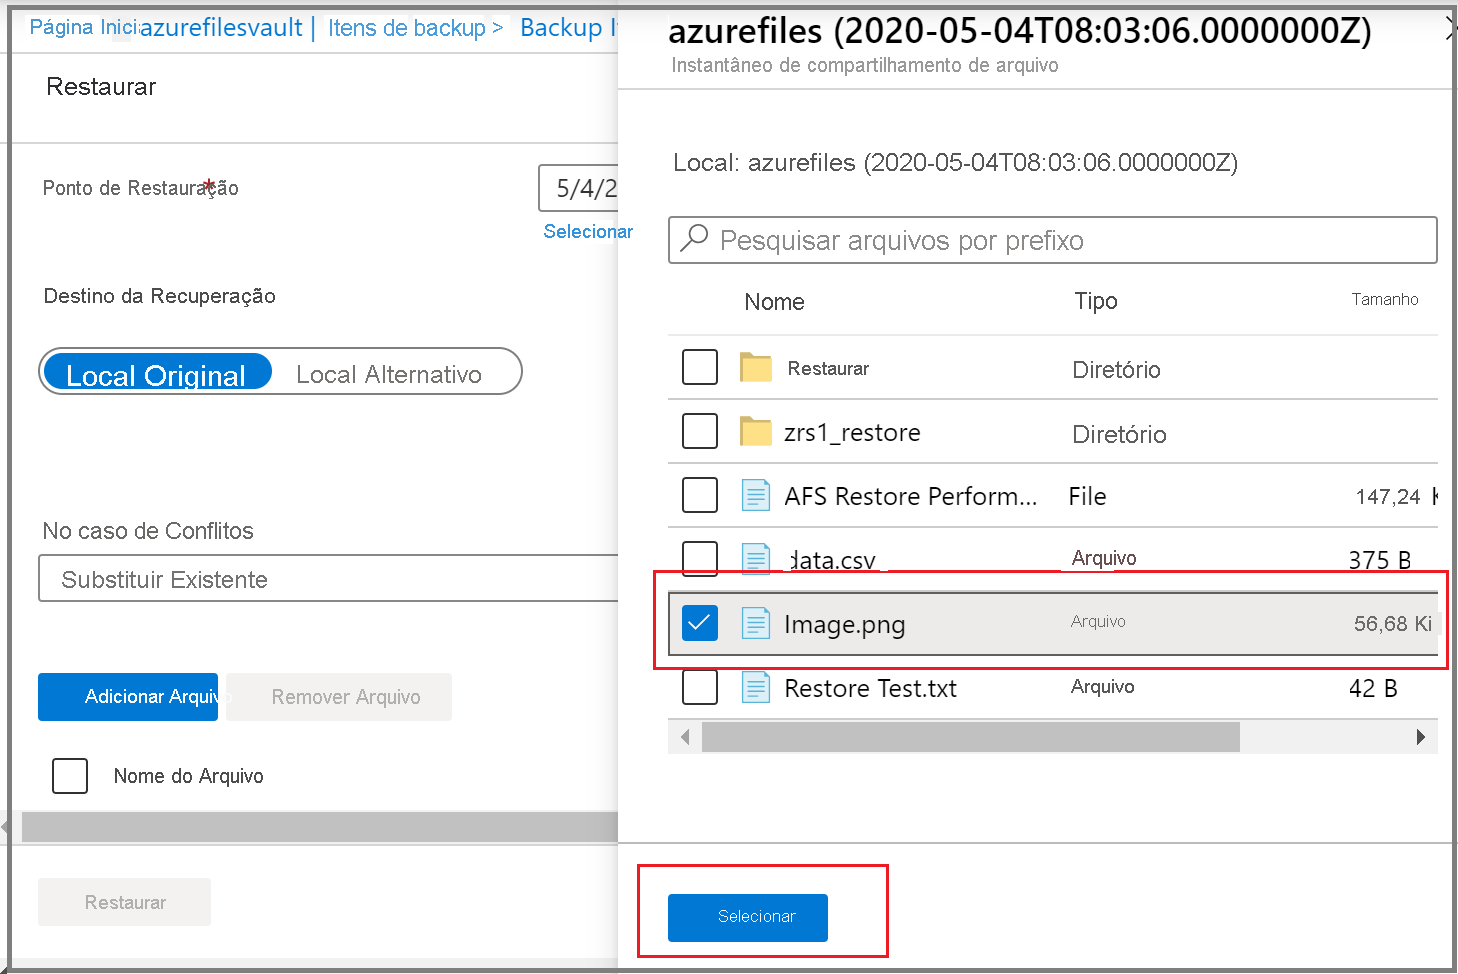Click the AFS Restore Perform file icon
This screenshot has width=1458, height=974.
coord(755,495)
